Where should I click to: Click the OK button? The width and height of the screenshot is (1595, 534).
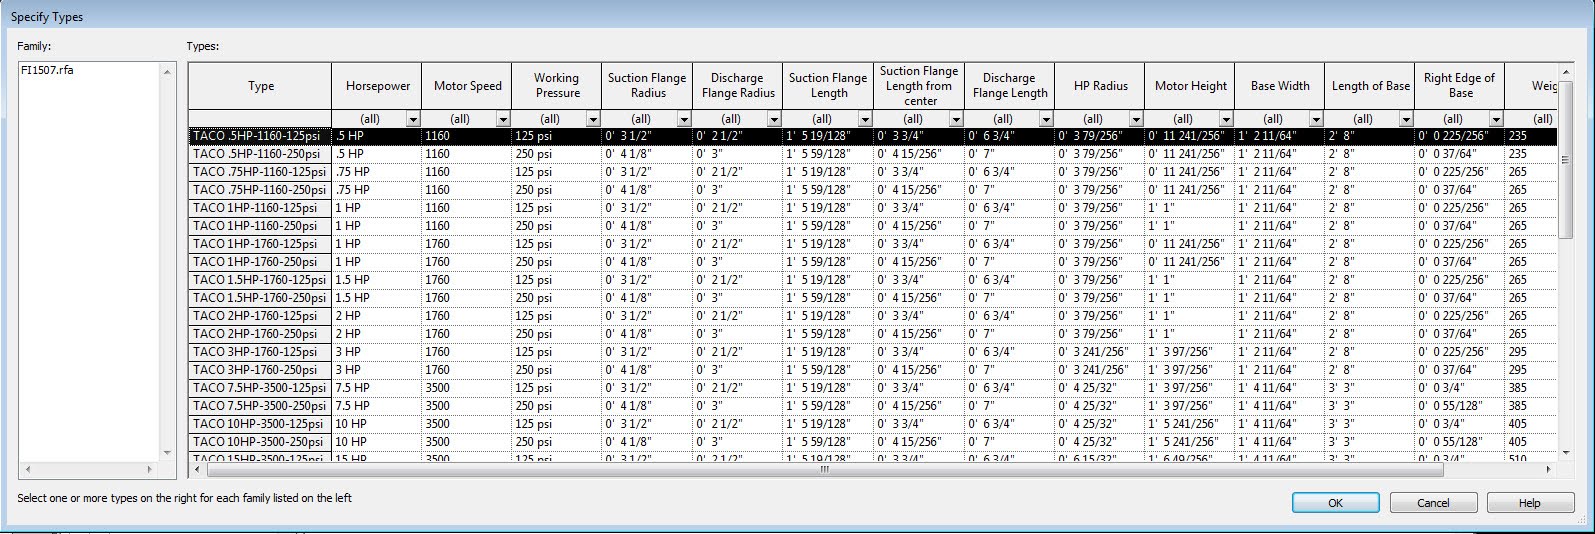coord(1335,503)
